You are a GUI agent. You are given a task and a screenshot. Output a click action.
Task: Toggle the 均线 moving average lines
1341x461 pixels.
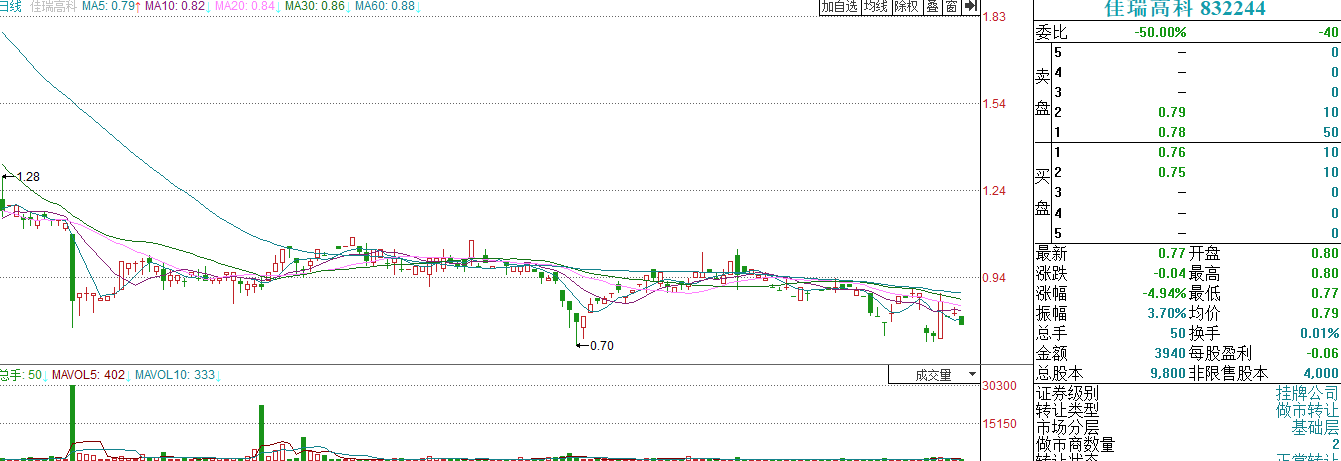click(x=876, y=7)
